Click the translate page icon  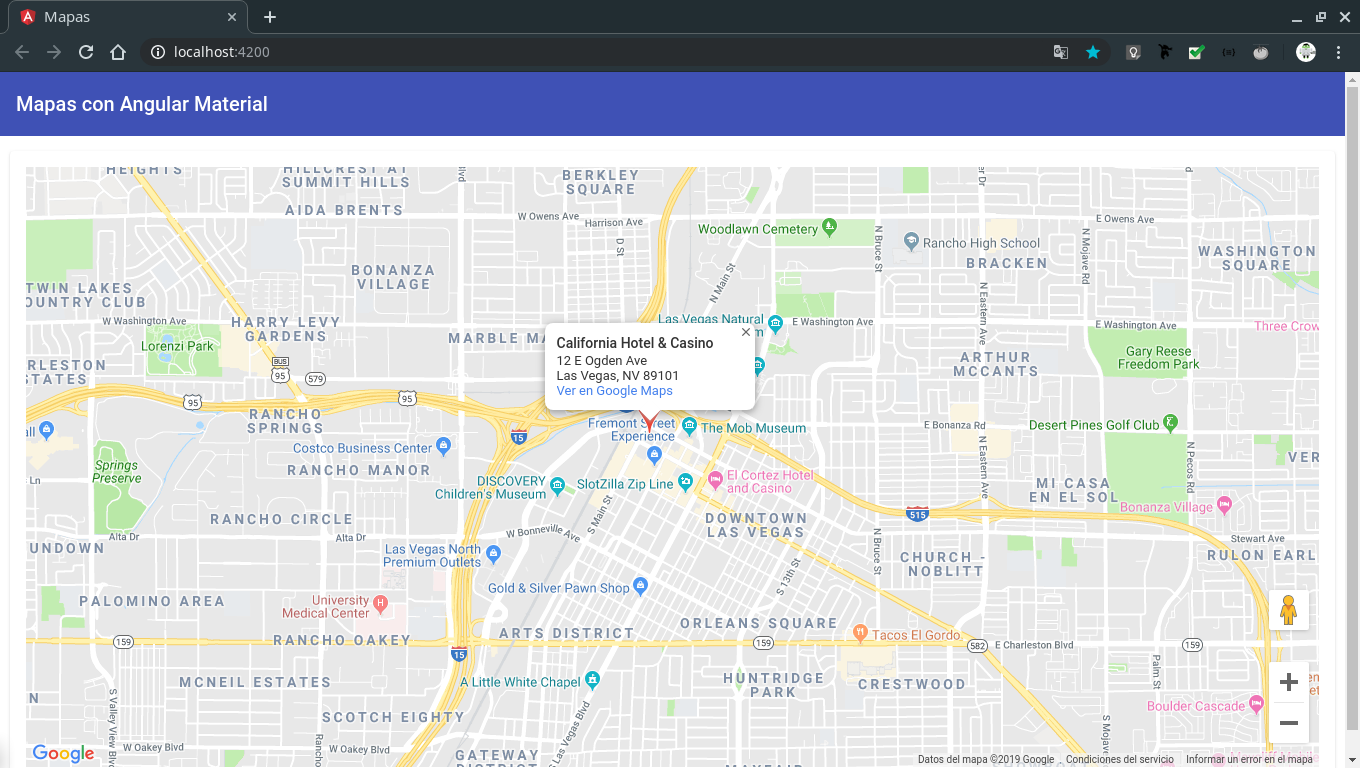(x=1061, y=52)
